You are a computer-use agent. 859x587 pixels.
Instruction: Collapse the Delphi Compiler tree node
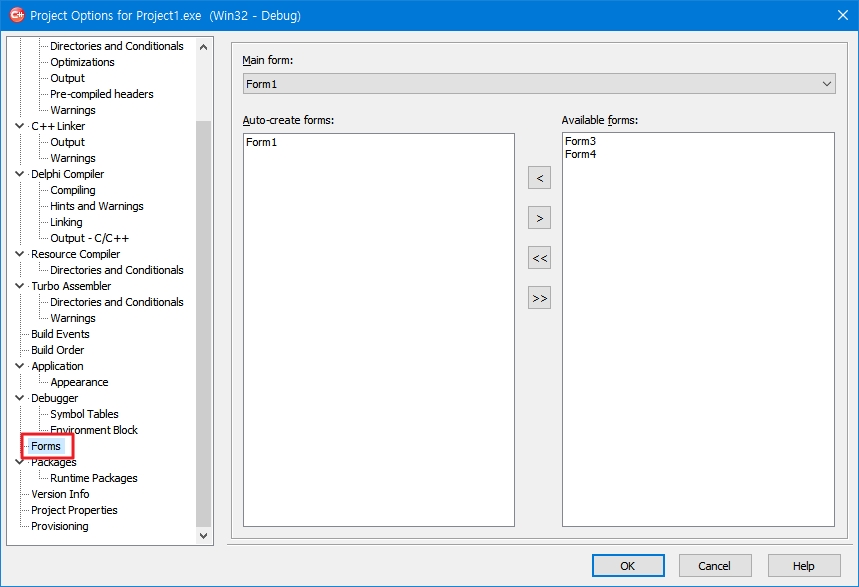pos(20,174)
